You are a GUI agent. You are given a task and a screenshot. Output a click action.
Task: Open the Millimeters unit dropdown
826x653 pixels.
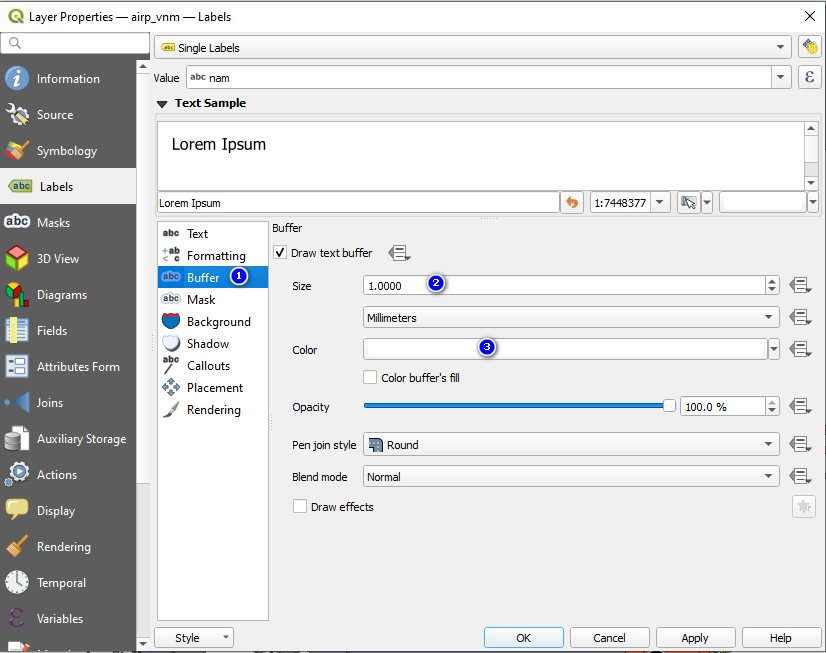coord(571,318)
